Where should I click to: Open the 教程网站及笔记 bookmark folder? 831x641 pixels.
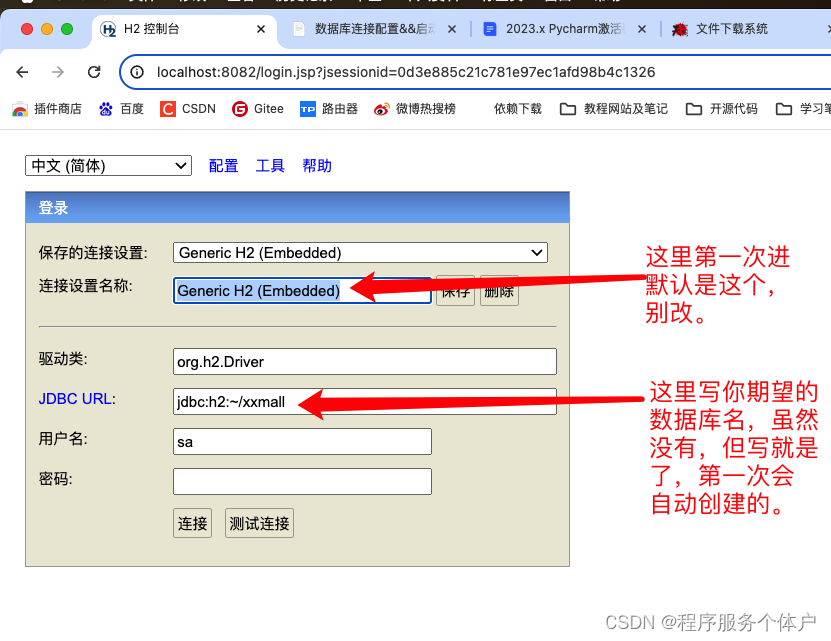tap(614, 109)
